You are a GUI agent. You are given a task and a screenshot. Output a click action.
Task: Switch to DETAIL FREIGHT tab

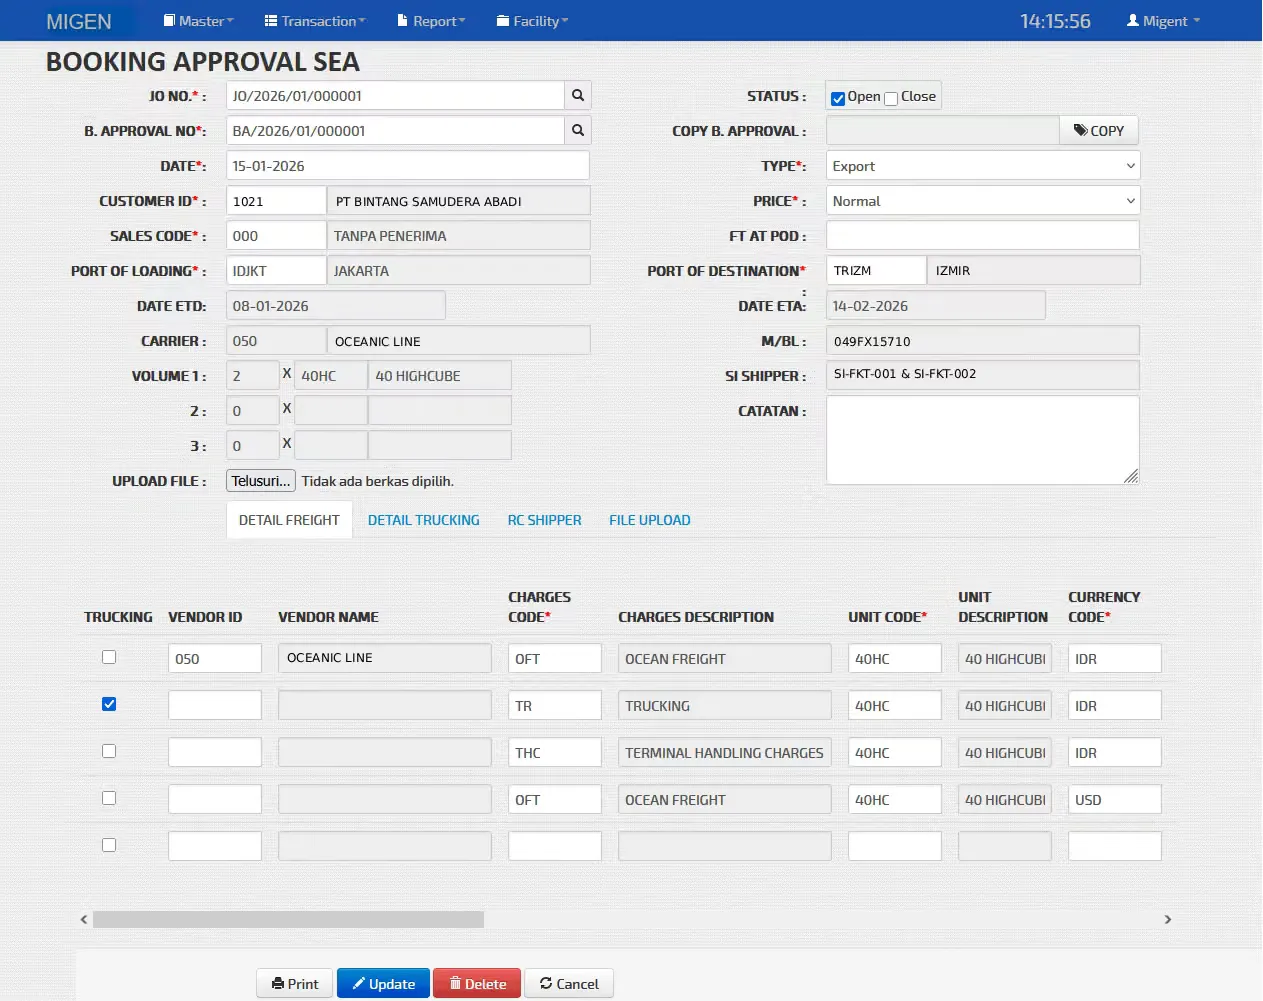click(289, 520)
